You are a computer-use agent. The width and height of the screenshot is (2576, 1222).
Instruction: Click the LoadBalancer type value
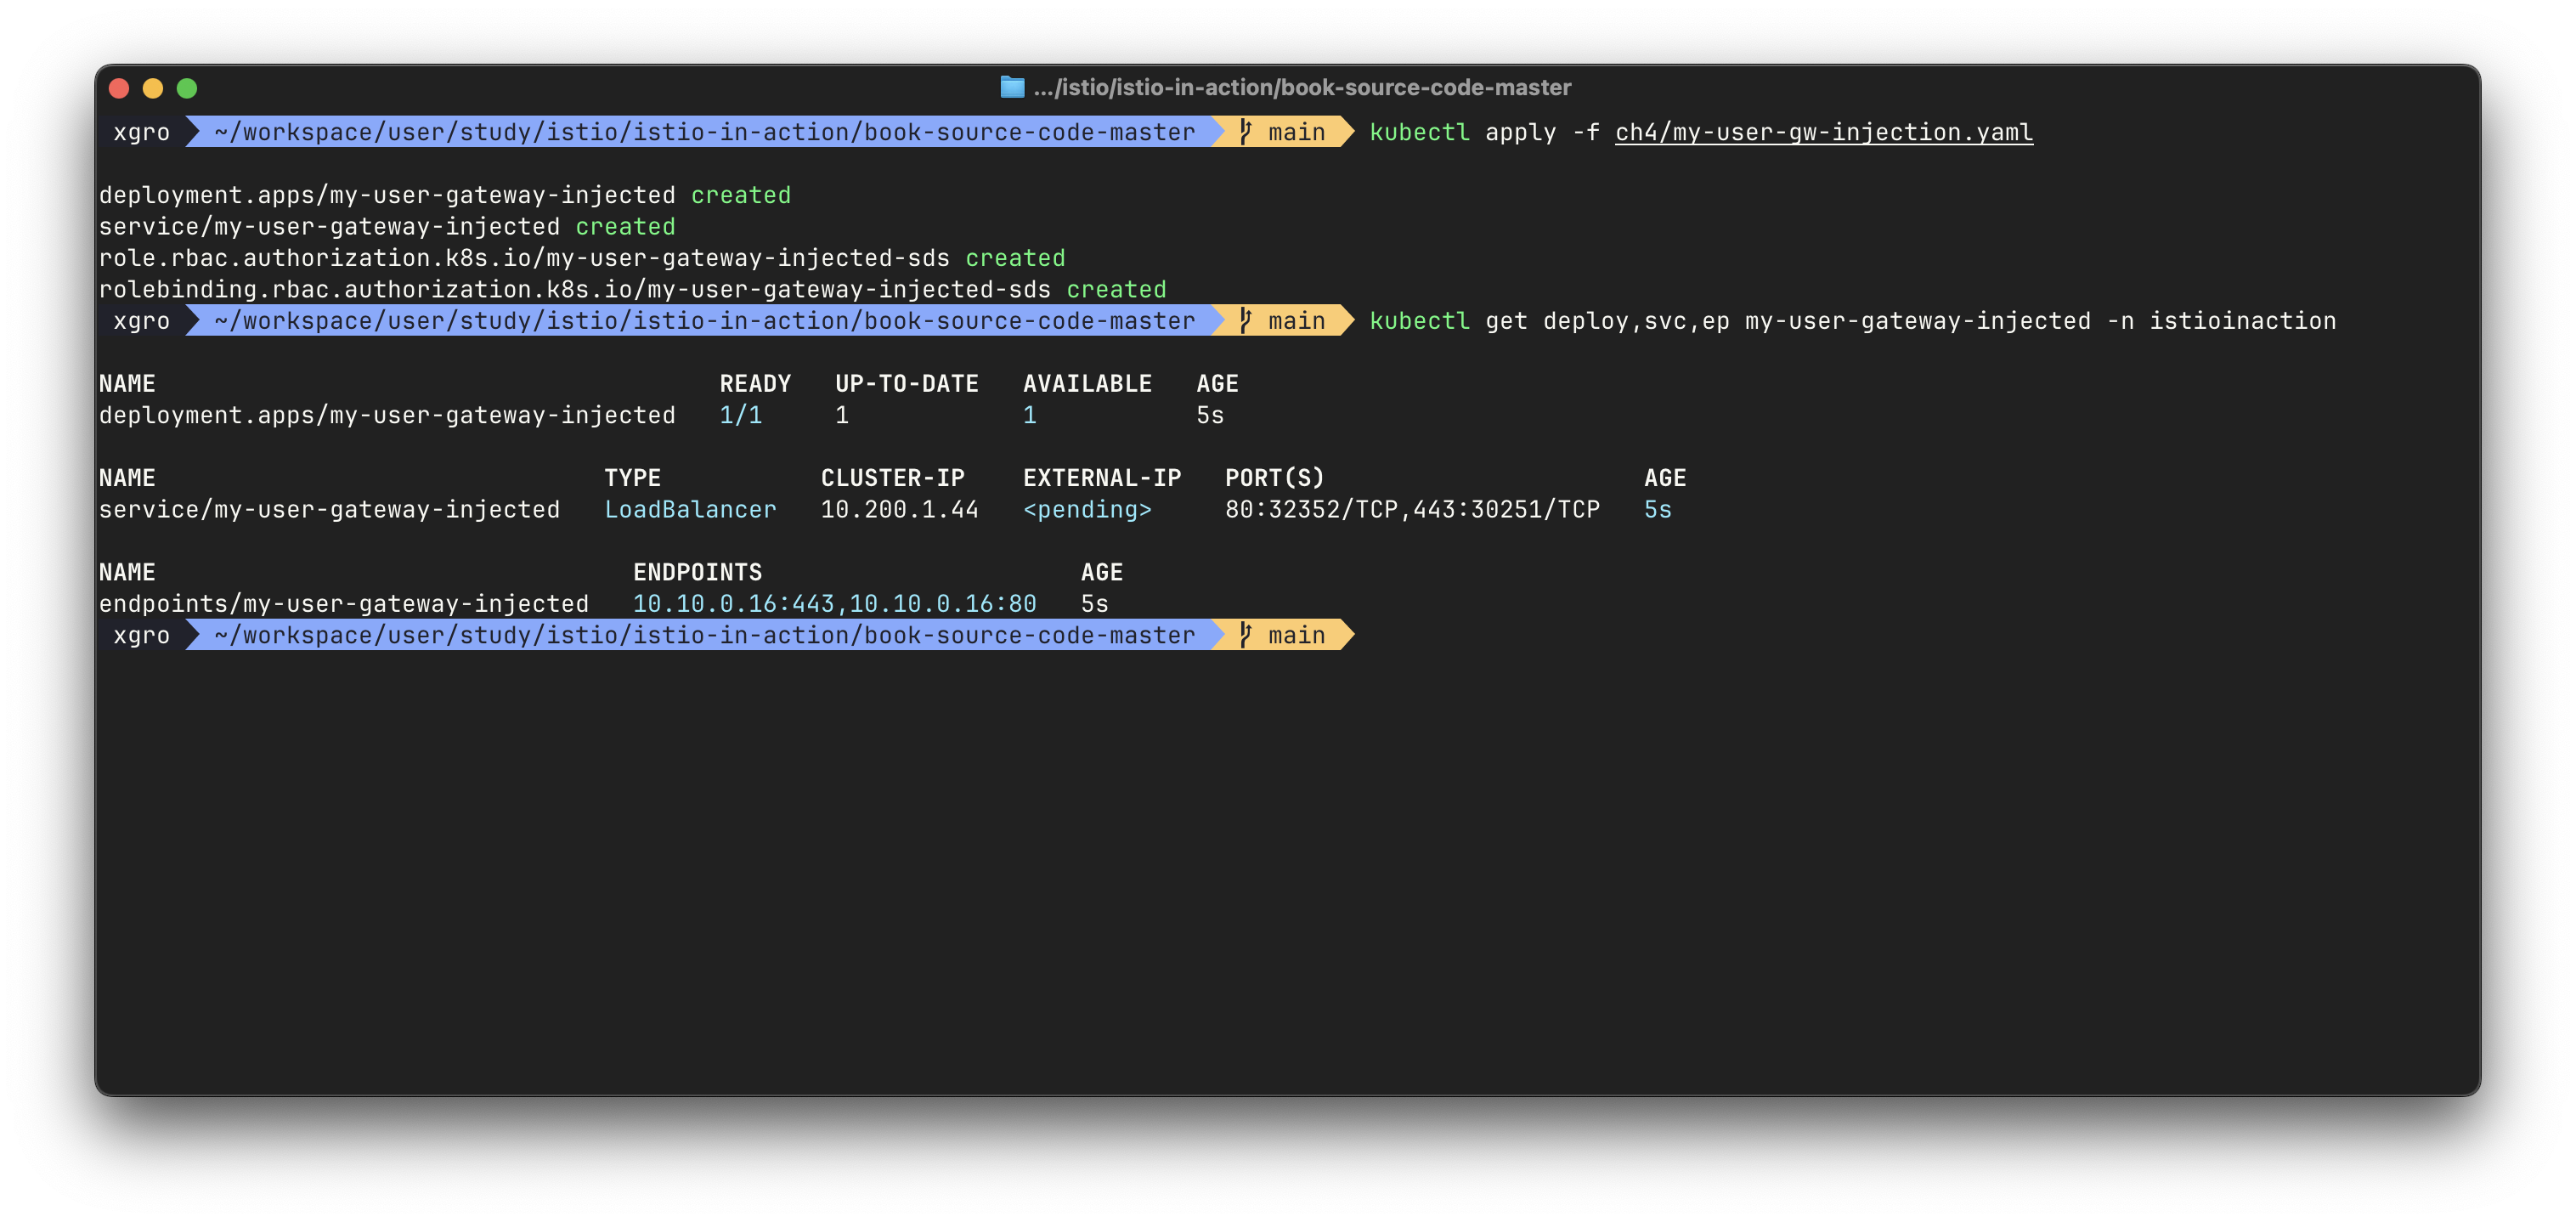coord(690,510)
